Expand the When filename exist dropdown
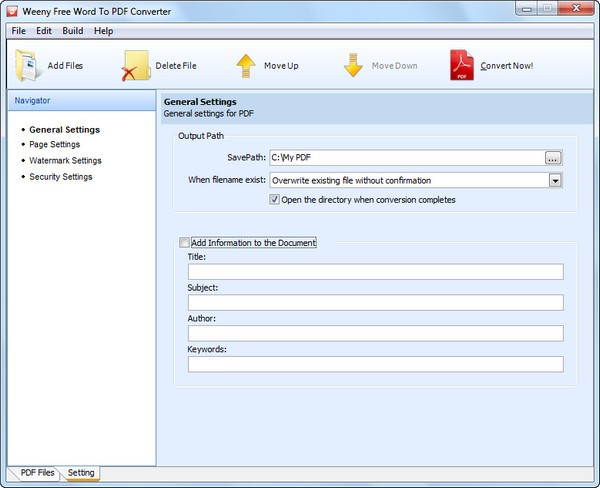 pos(555,181)
